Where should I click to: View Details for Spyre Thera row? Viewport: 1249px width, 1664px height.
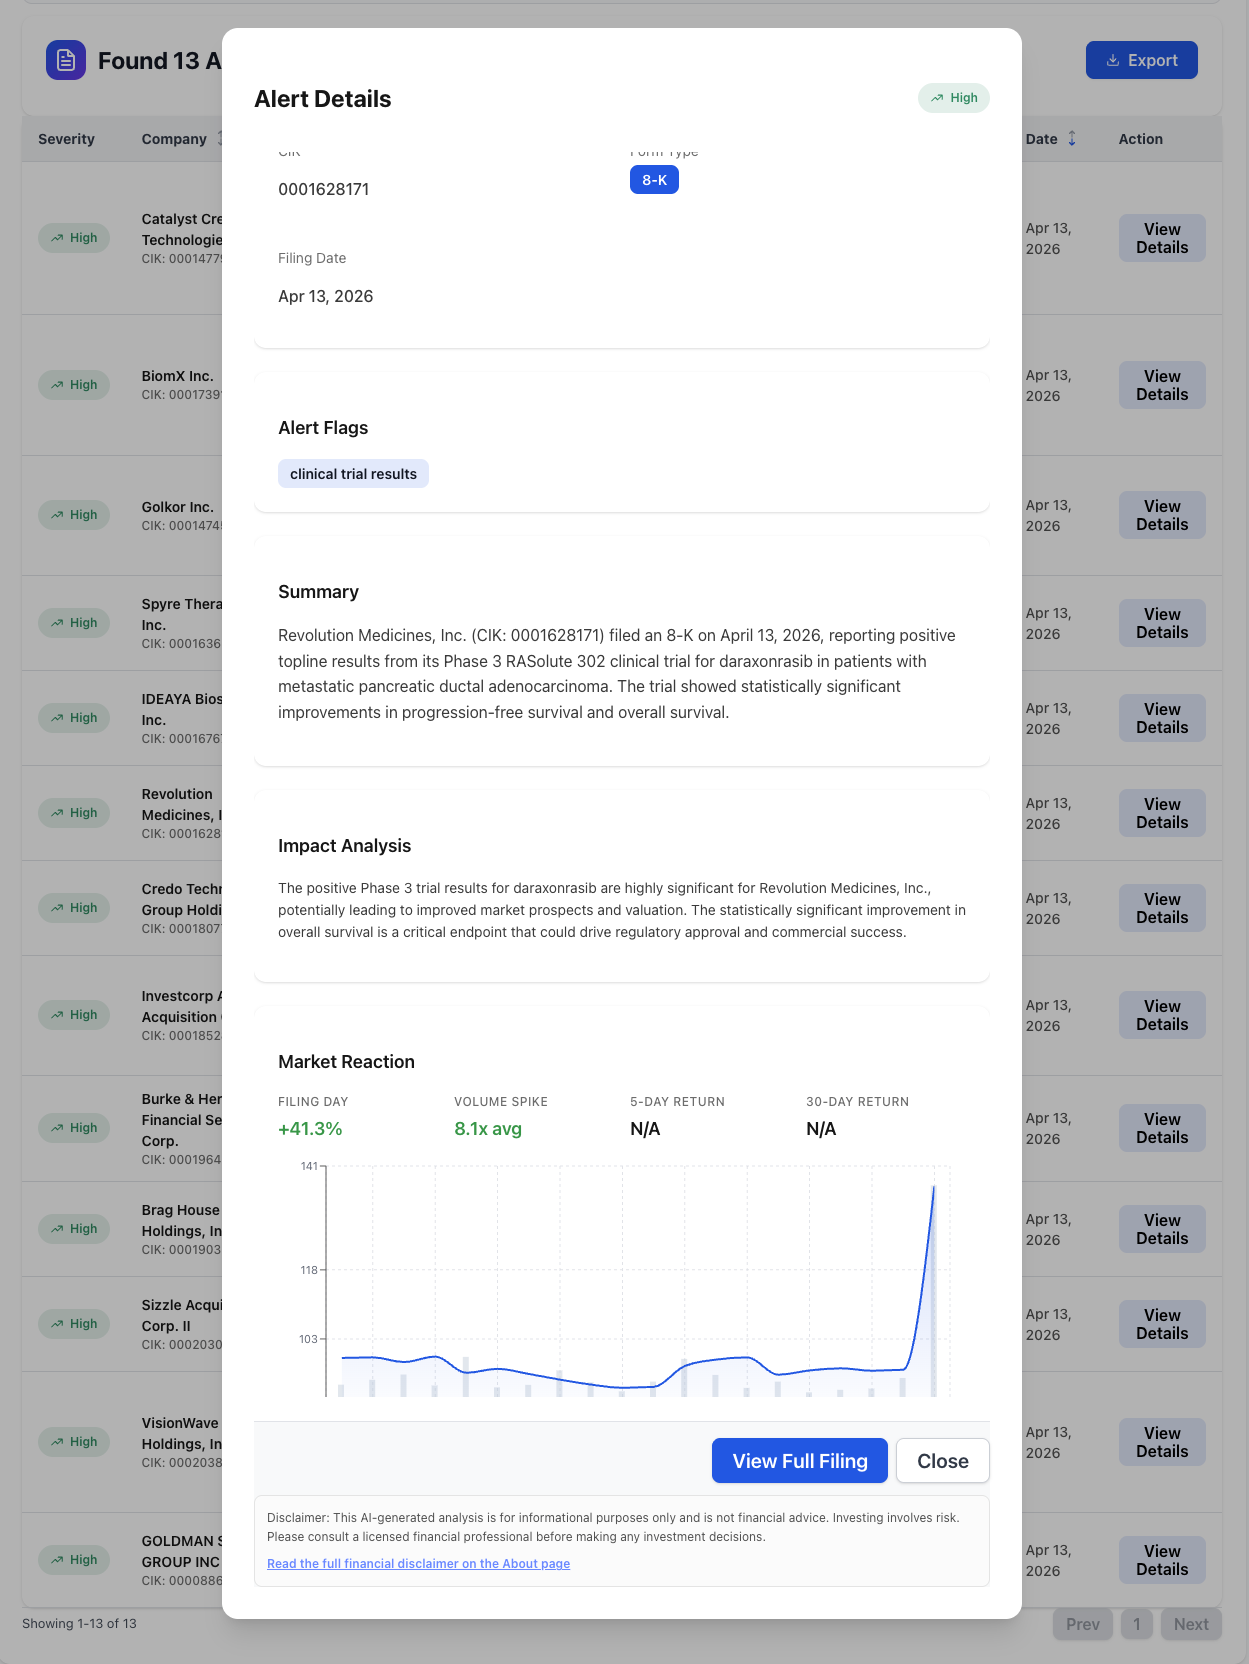(x=1162, y=623)
